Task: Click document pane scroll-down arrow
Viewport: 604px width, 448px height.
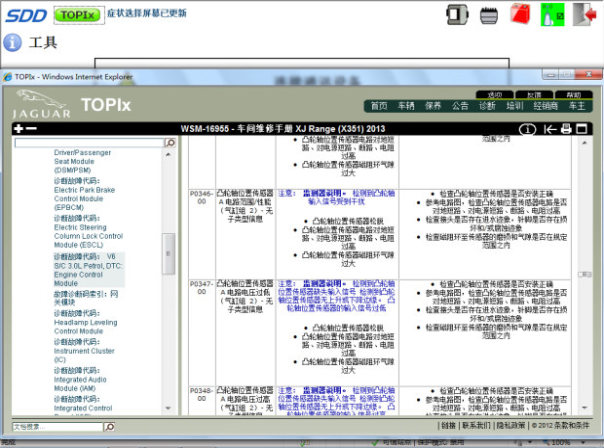Action: coord(584,407)
